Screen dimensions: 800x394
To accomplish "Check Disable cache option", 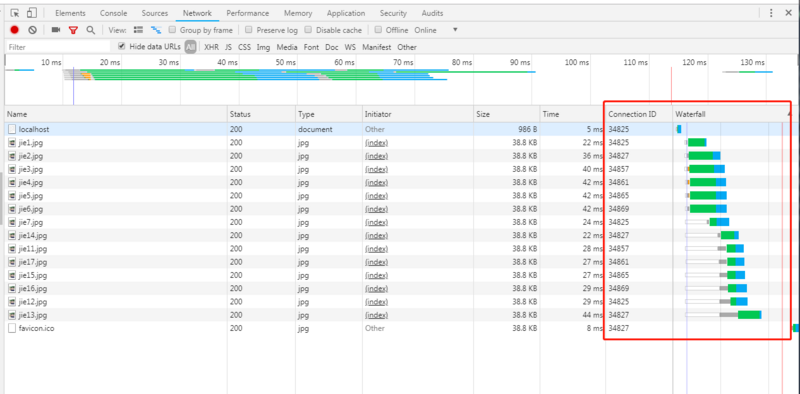I will [308, 30].
